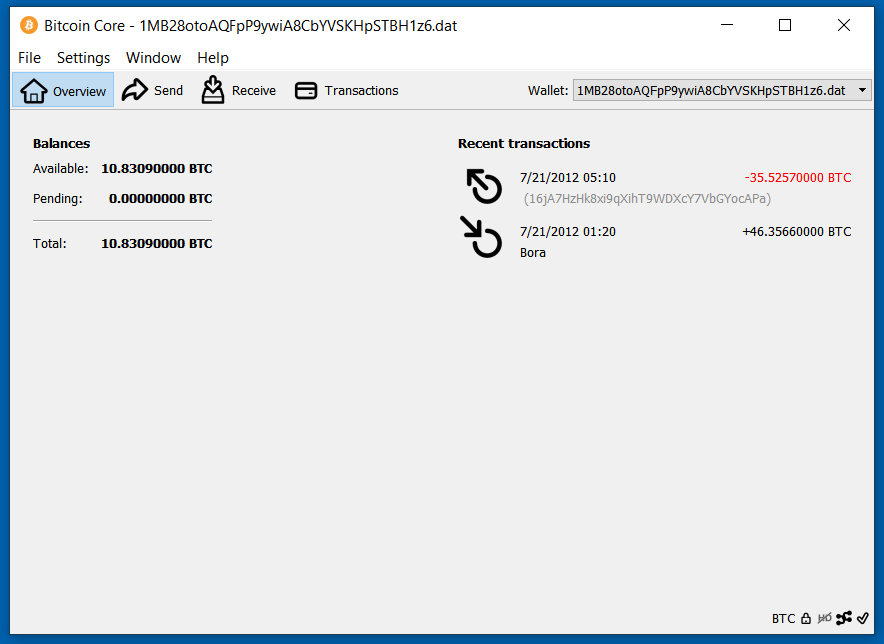Image resolution: width=884 pixels, height=644 pixels.
Task: Select the +46.35660000 BTC transaction amount
Action: click(x=796, y=232)
